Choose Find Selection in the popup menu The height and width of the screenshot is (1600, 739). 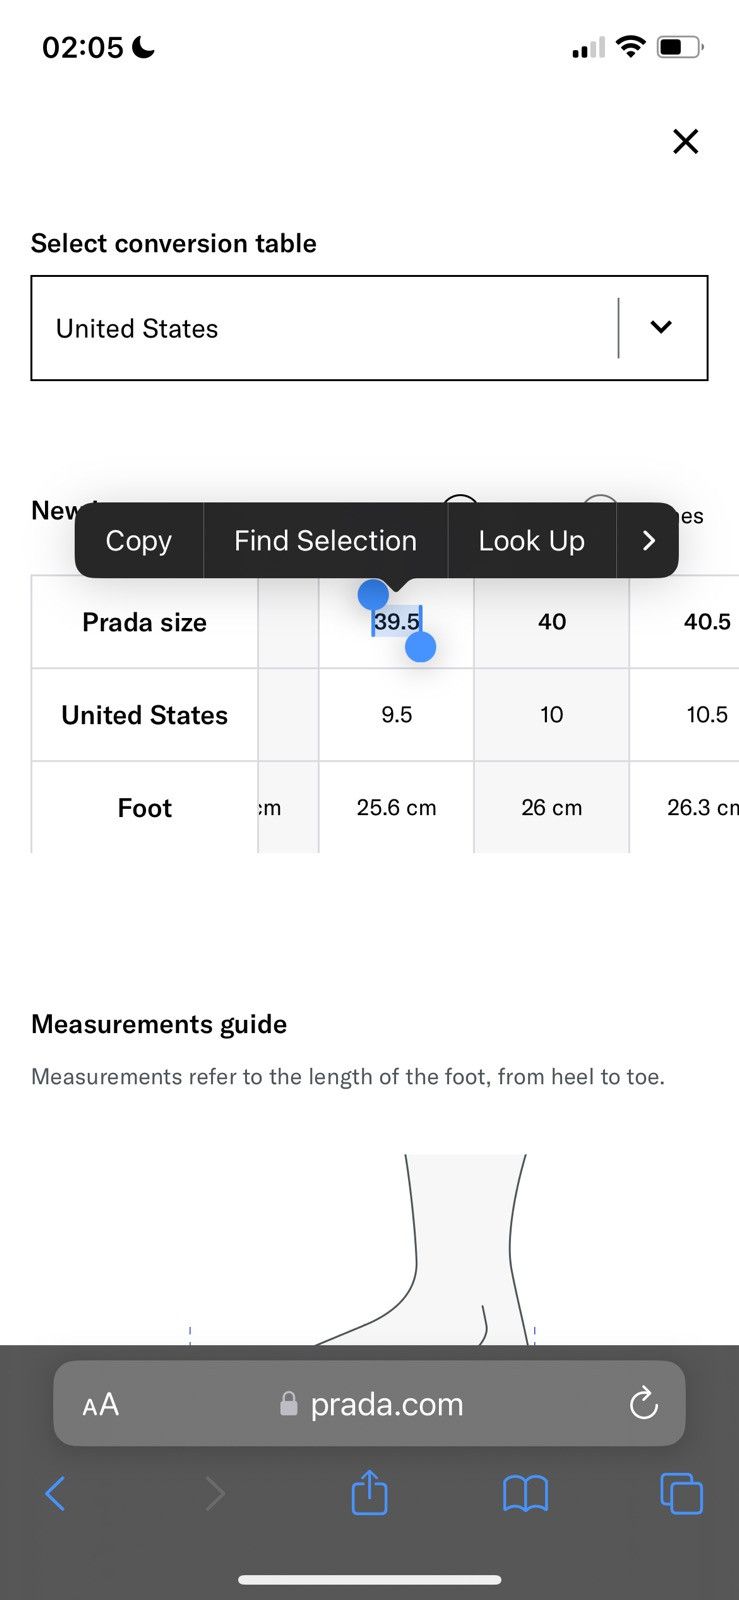click(x=325, y=540)
